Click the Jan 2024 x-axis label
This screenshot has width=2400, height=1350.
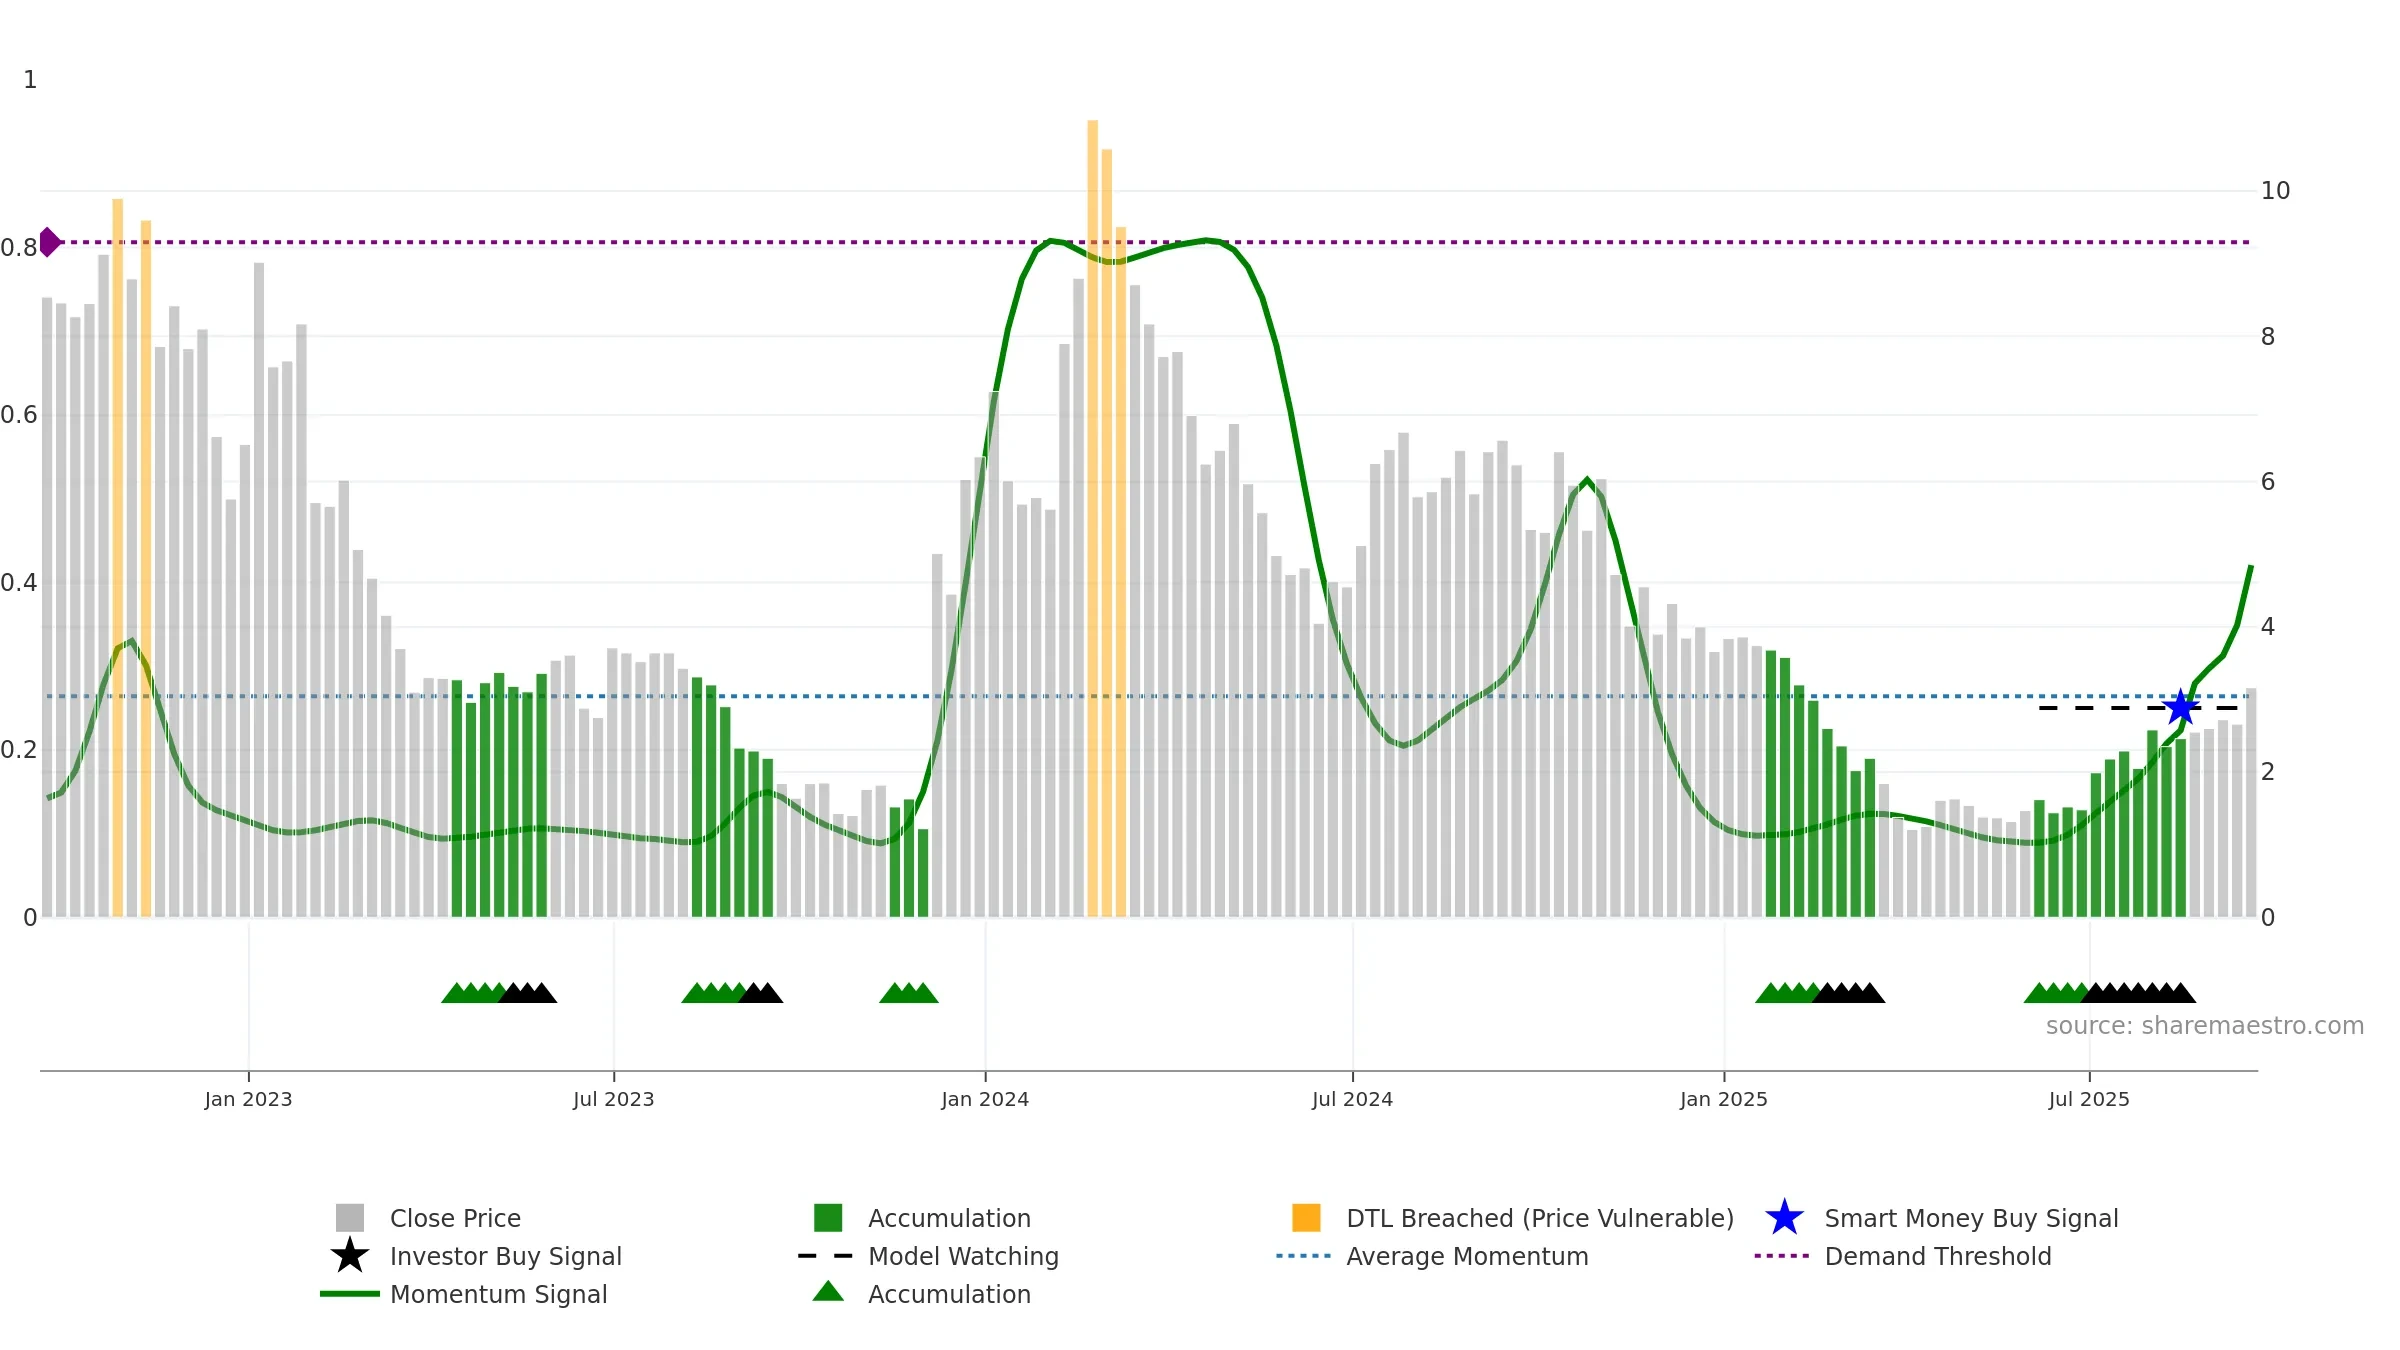pyautogui.click(x=985, y=1100)
